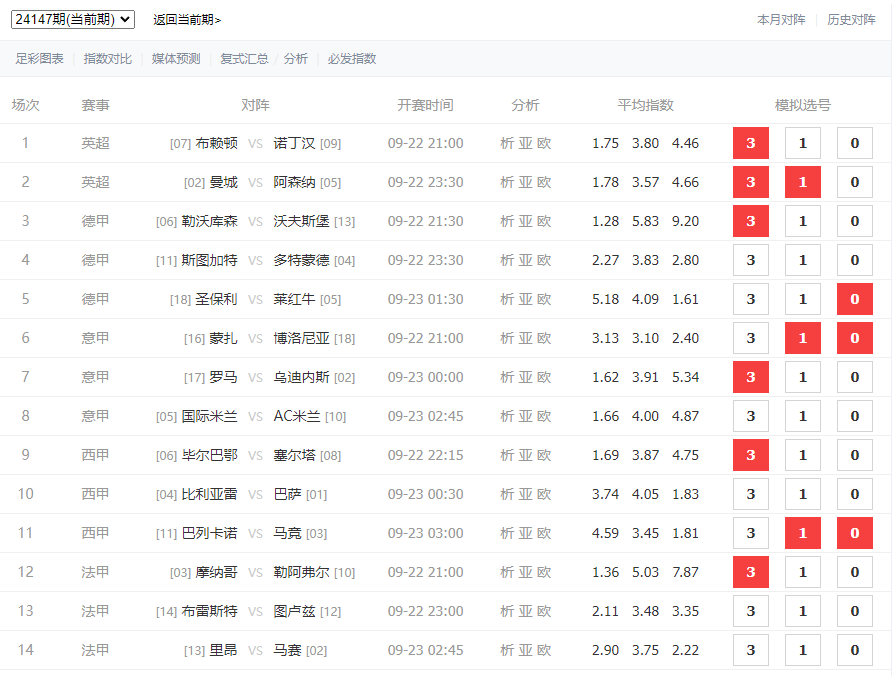Click team name 多特蒙德
Screen dimensions: 893x681
301,260
